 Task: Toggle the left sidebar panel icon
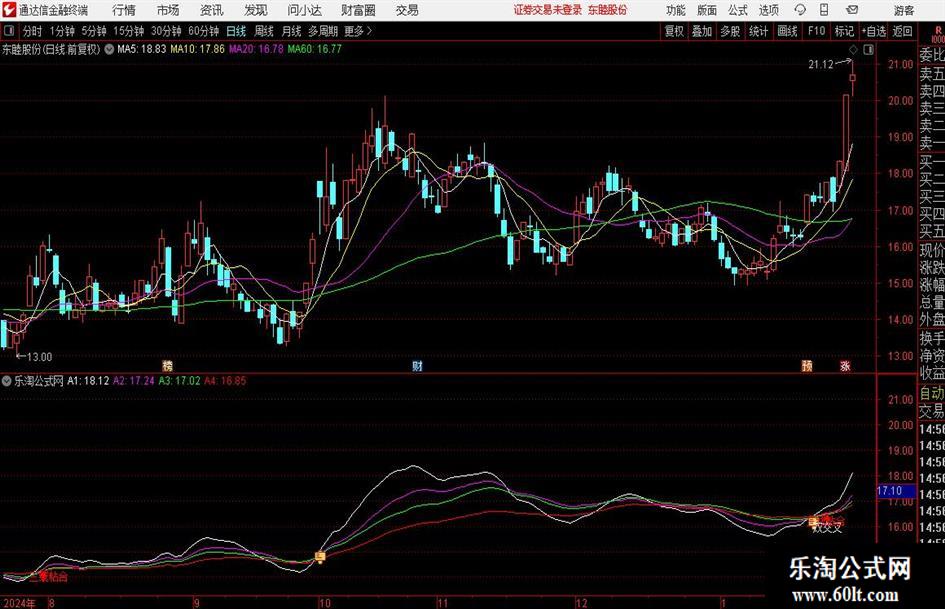coord(8,31)
